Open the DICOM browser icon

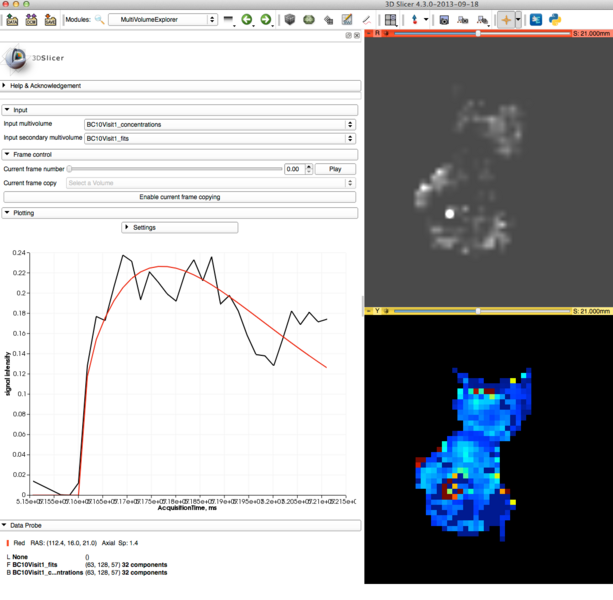coord(31,20)
